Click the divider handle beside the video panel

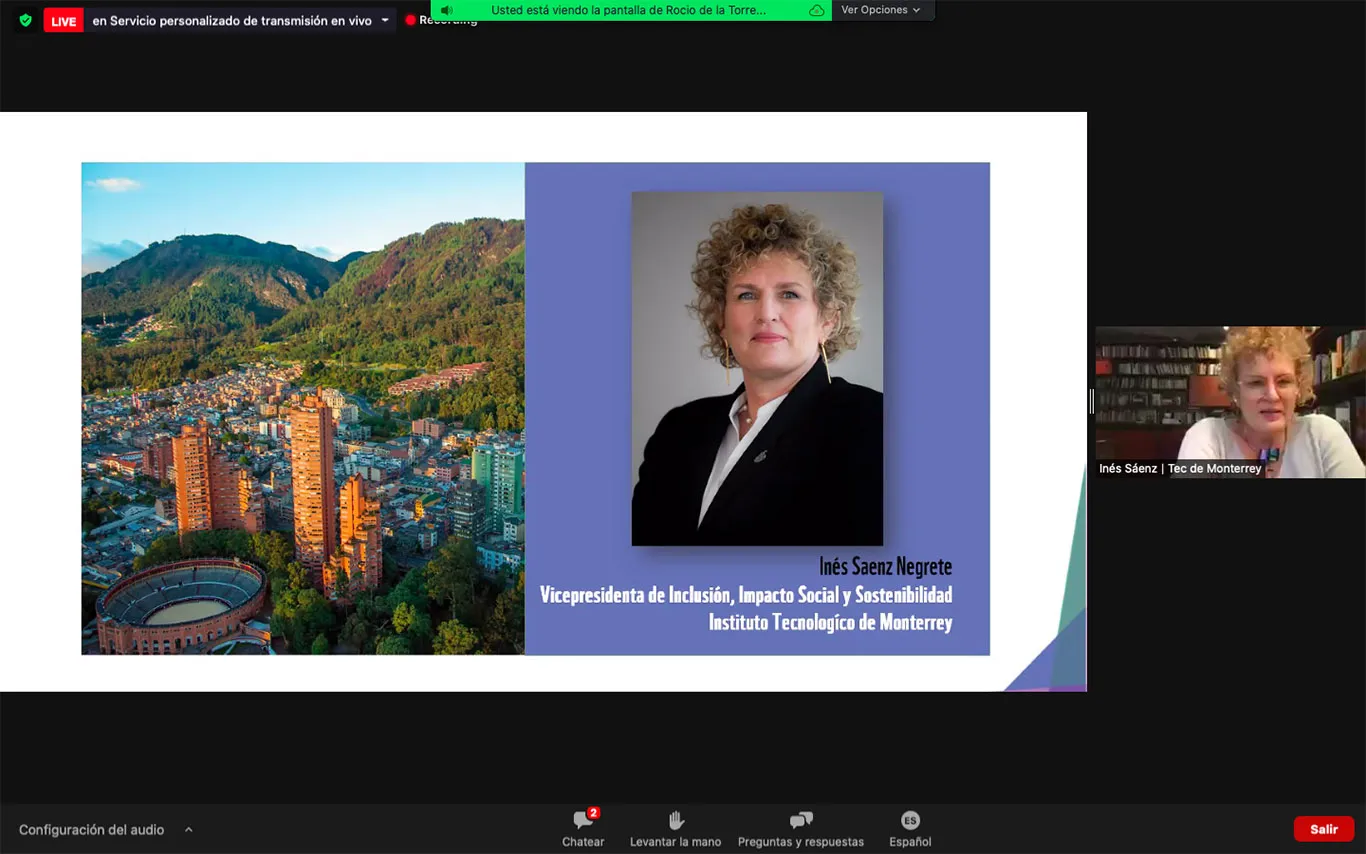1091,401
